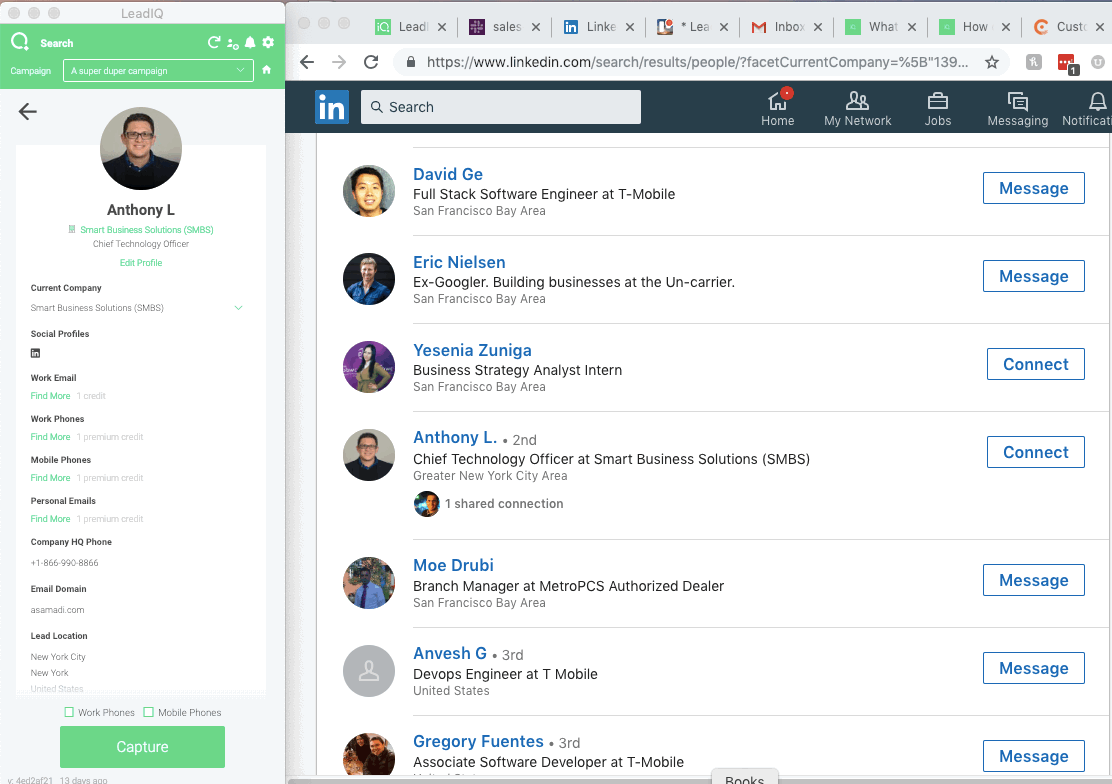Image resolution: width=1112 pixels, height=784 pixels.
Task: Open the LinkedIn My Network icon
Action: click(x=857, y=108)
